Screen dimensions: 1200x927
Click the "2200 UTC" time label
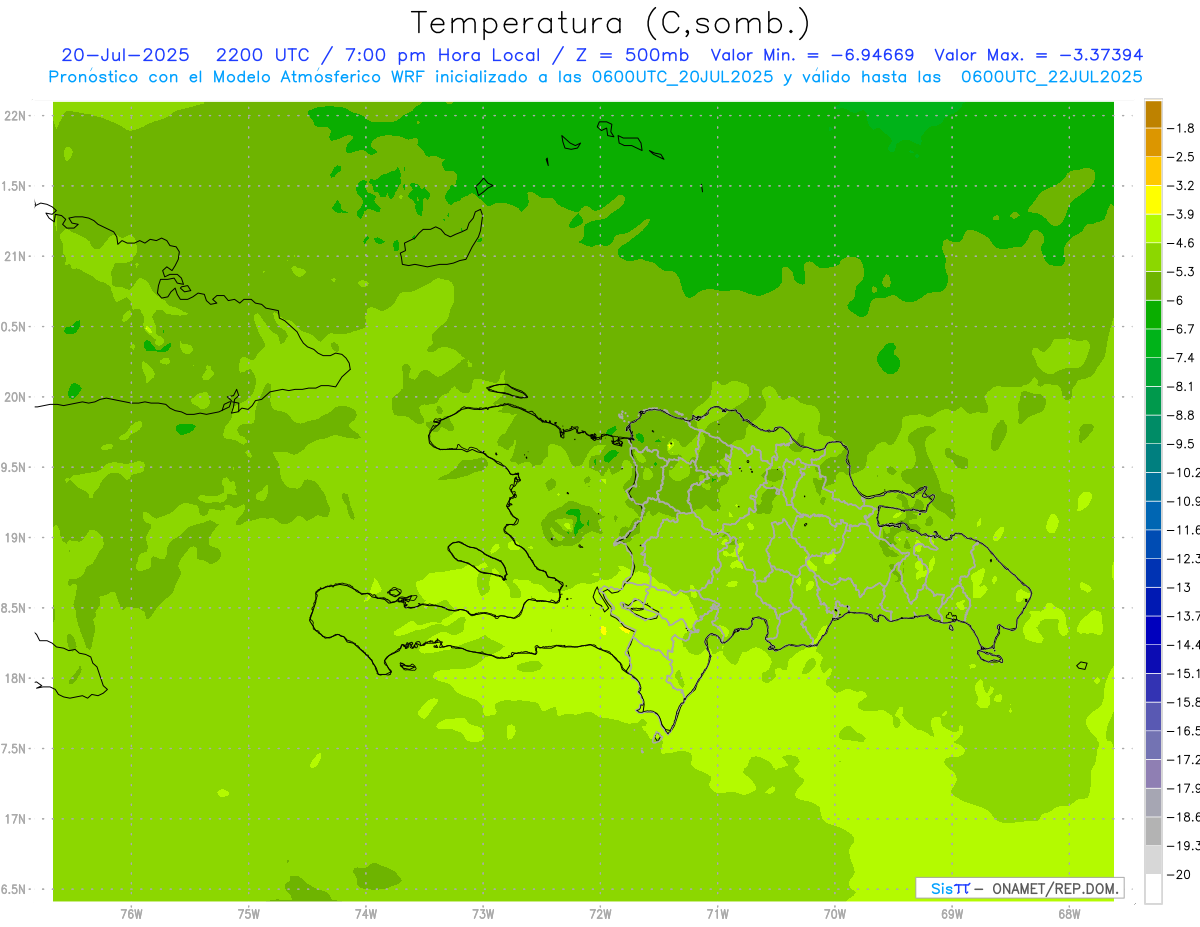coord(265,55)
